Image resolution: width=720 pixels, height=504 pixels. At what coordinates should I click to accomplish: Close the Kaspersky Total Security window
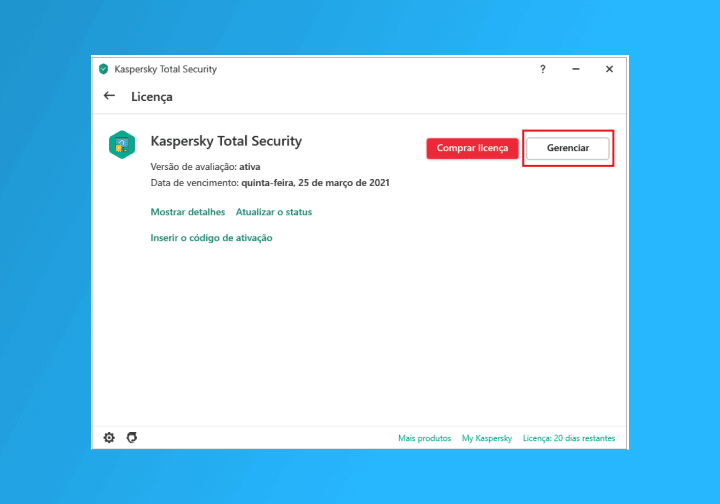click(x=609, y=69)
